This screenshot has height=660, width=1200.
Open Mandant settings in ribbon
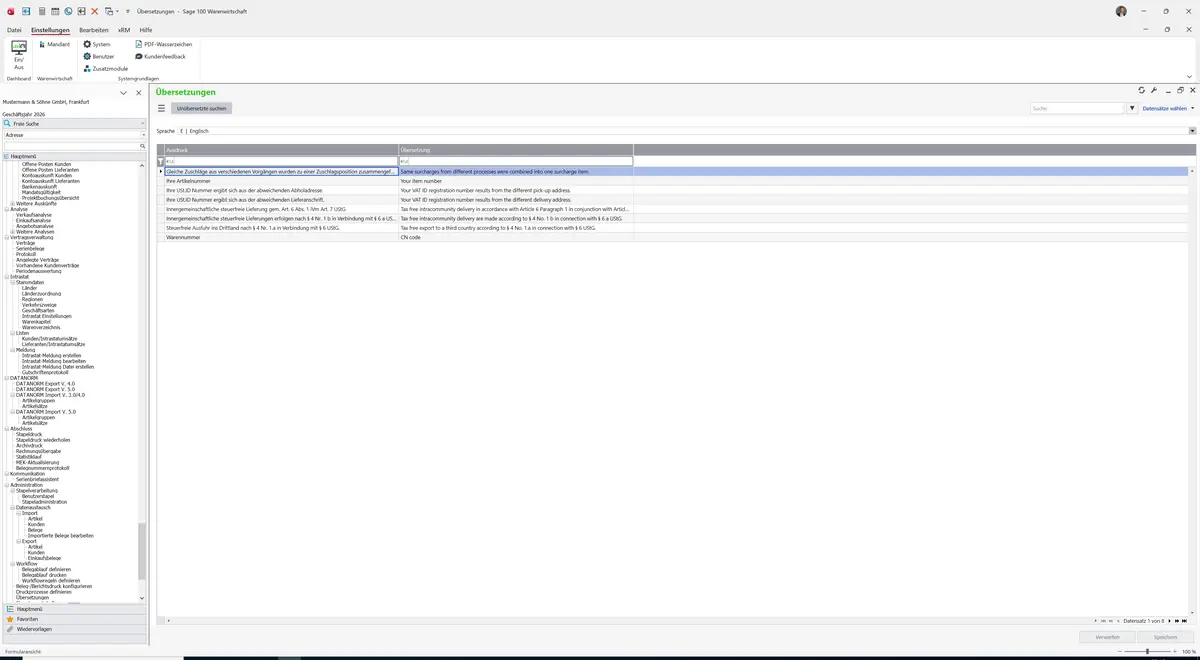pos(54,44)
